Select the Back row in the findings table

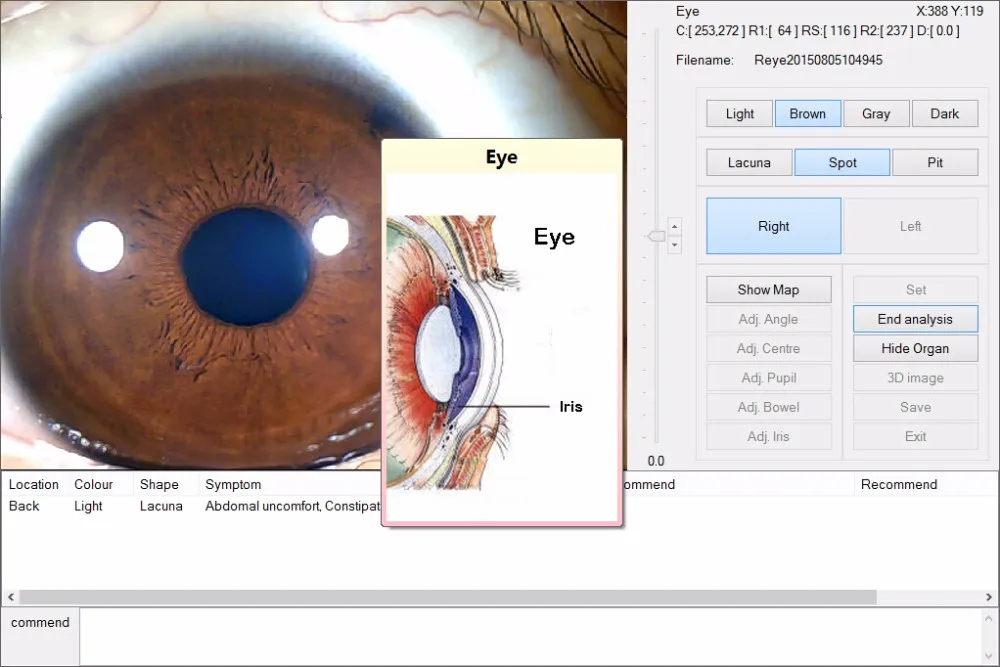(x=24, y=506)
